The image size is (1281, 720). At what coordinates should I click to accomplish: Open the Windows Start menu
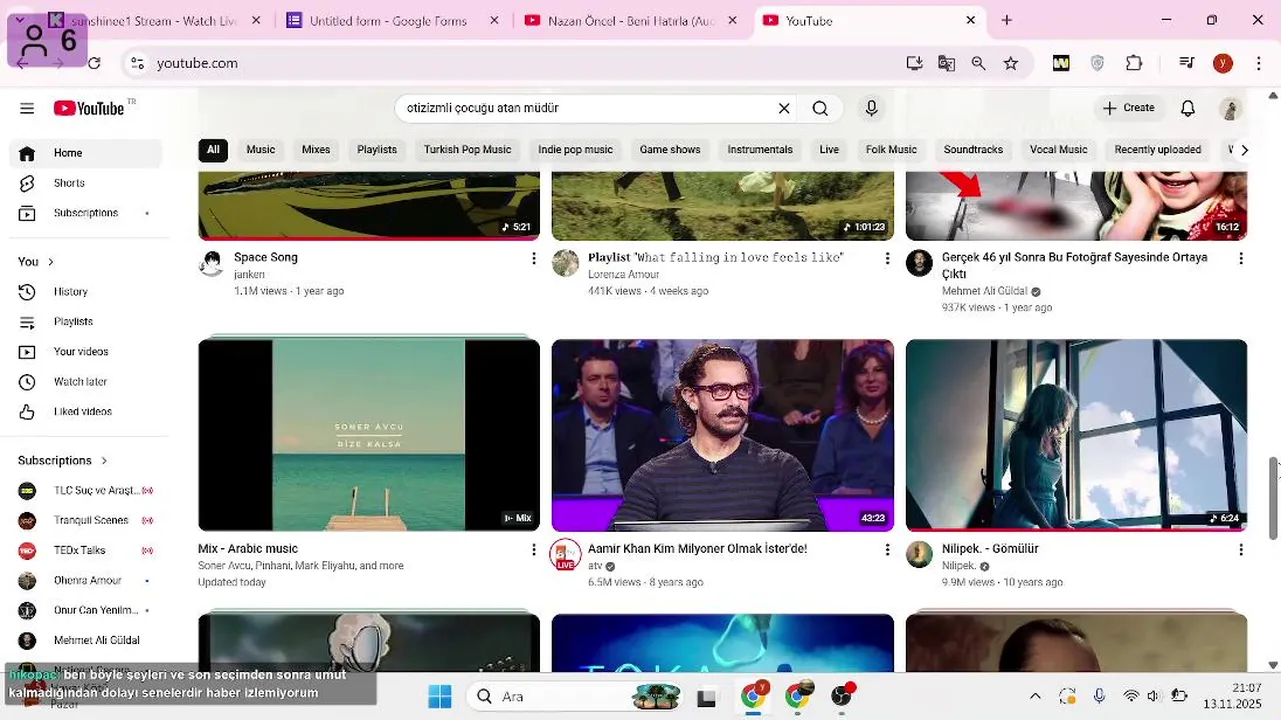pos(440,696)
